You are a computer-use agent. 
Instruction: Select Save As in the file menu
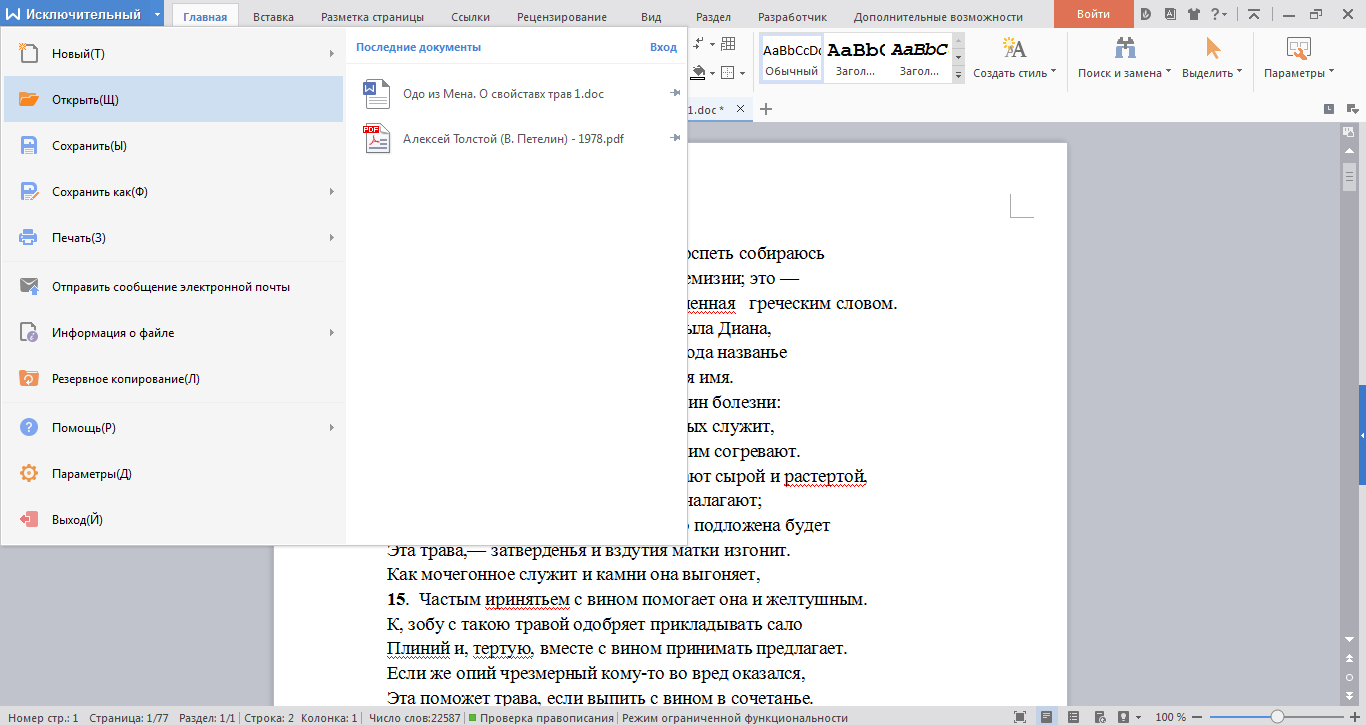pyautogui.click(x=100, y=192)
